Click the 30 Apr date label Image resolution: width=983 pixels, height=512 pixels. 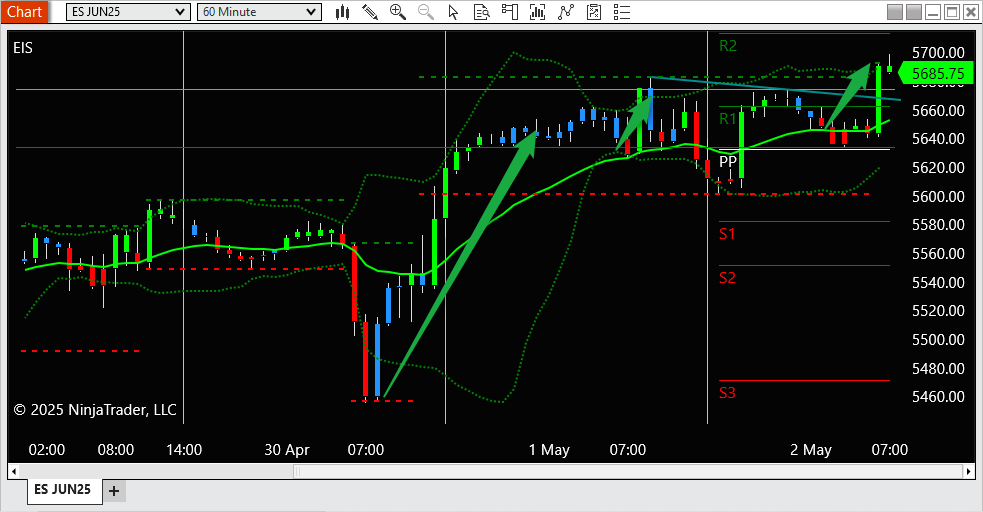click(287, 450)
